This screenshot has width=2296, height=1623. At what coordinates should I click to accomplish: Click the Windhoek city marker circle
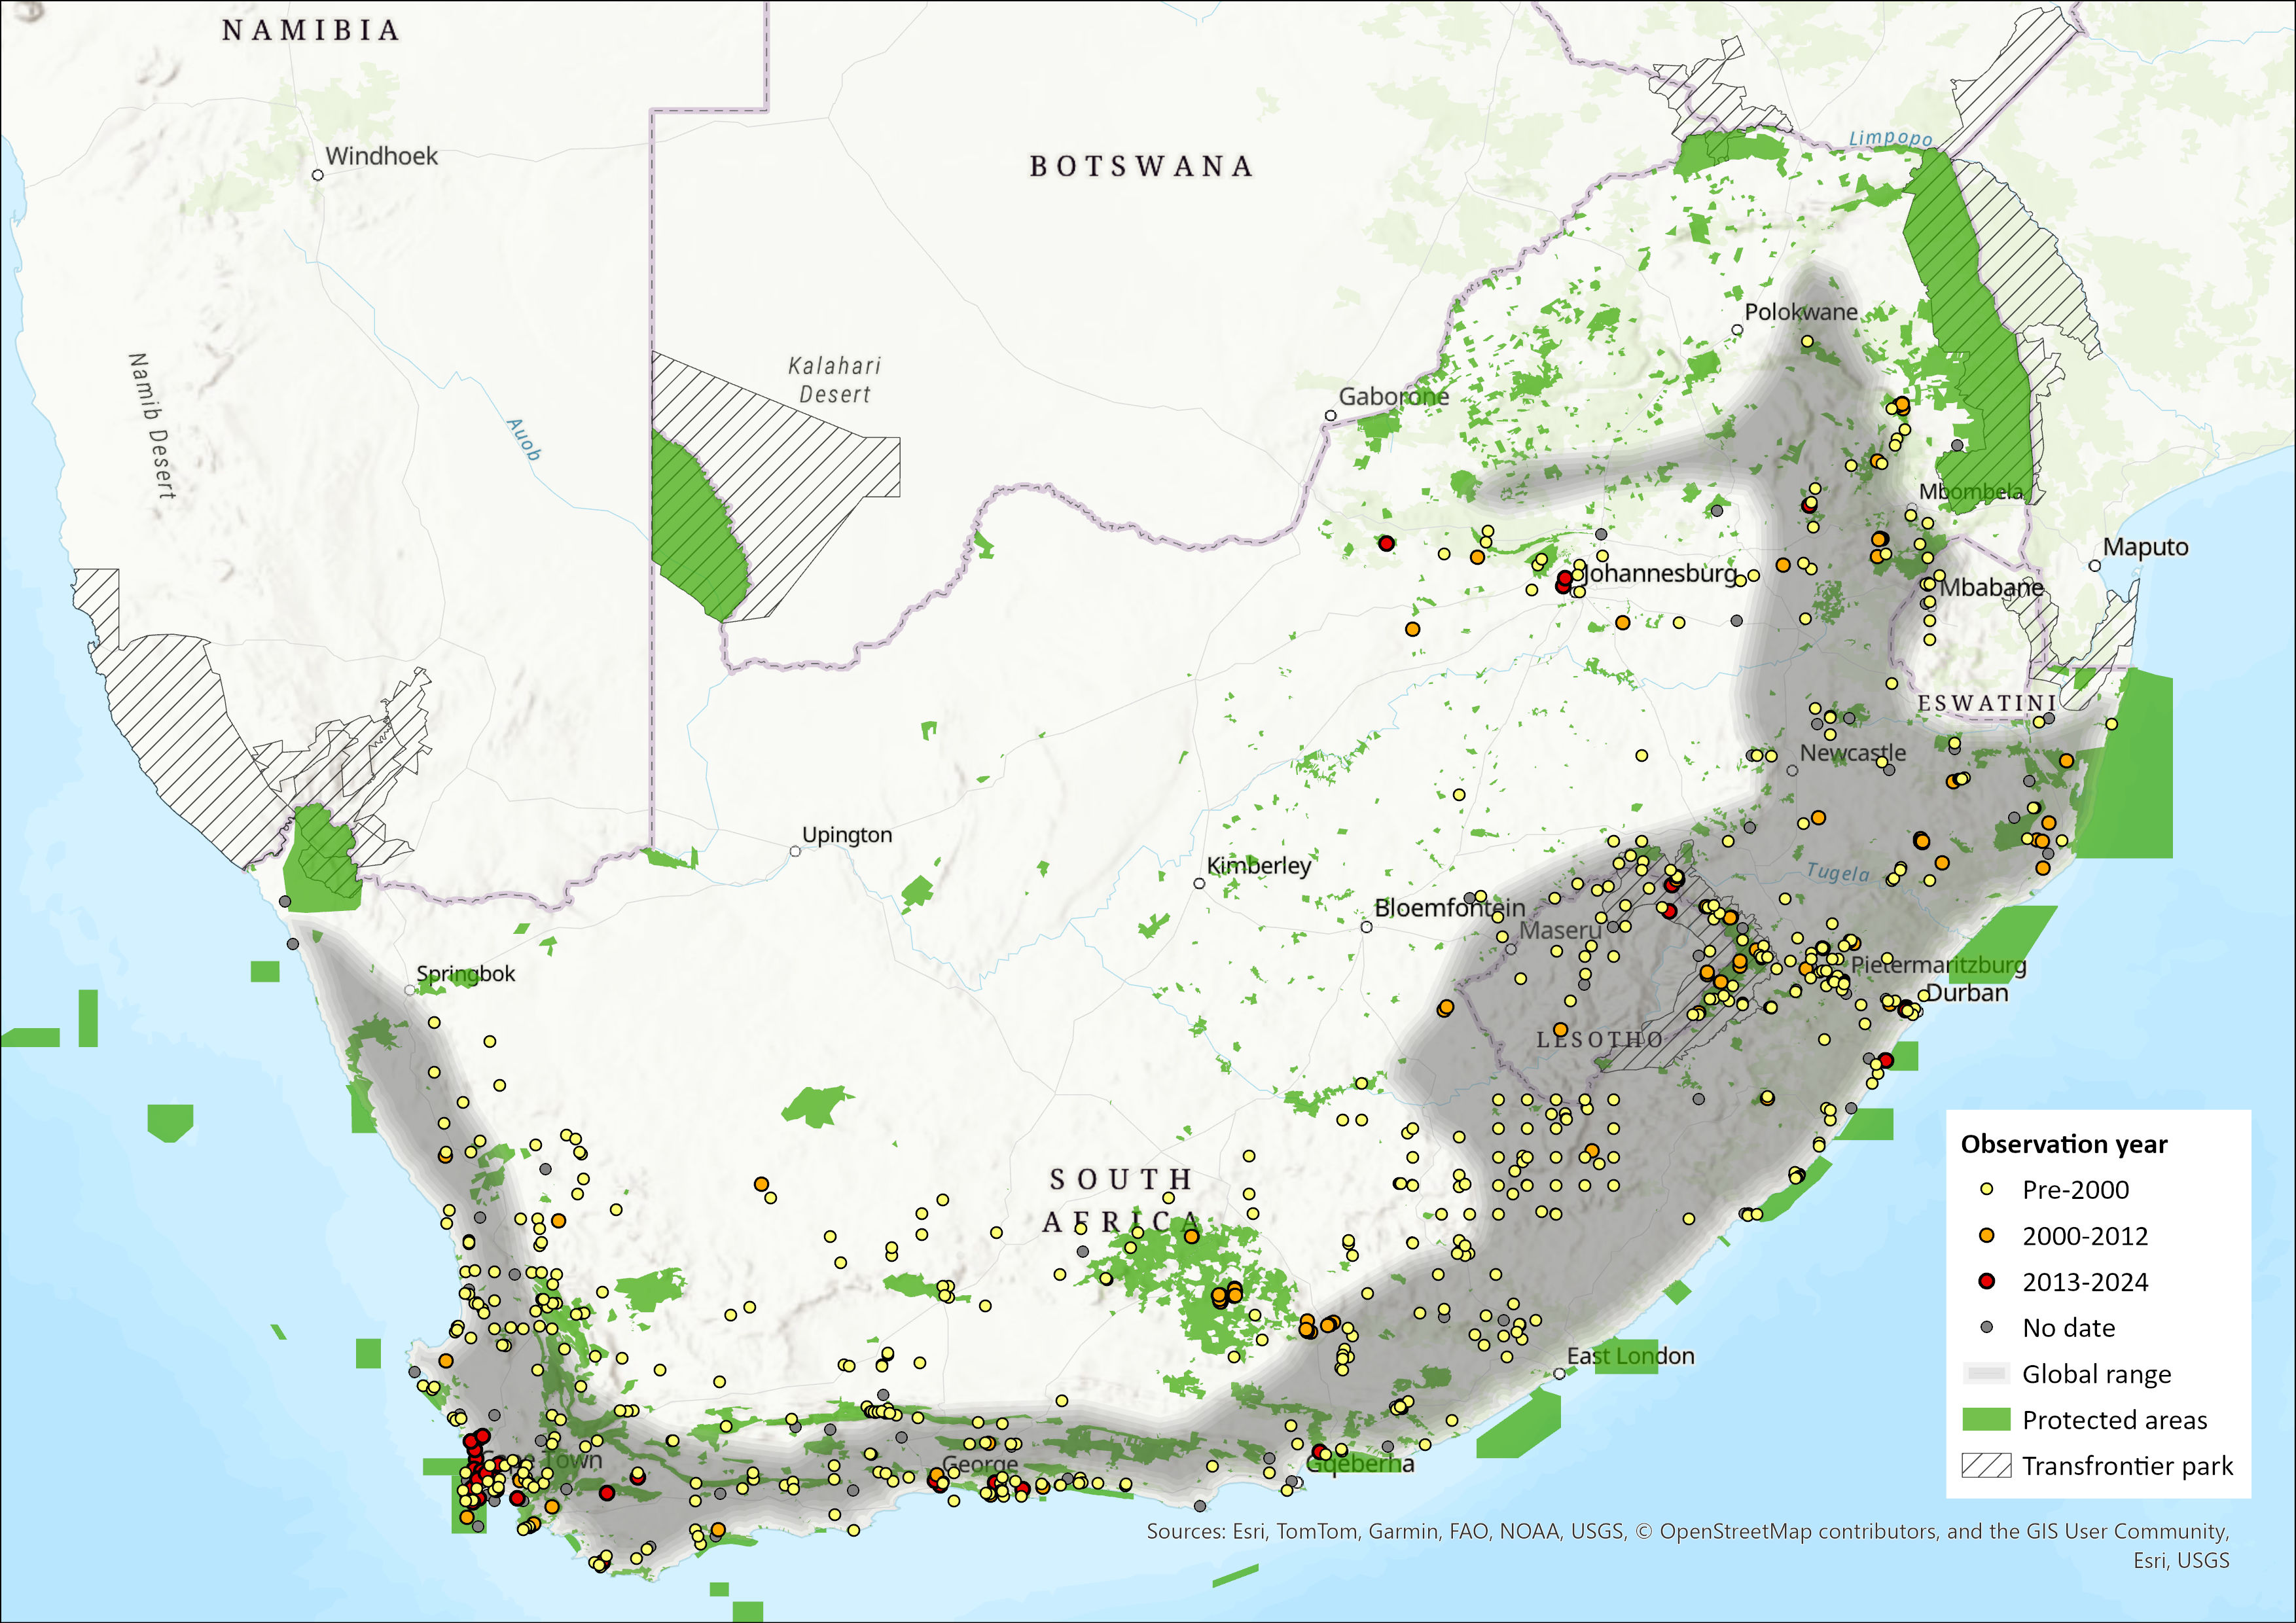pos(318,175)
